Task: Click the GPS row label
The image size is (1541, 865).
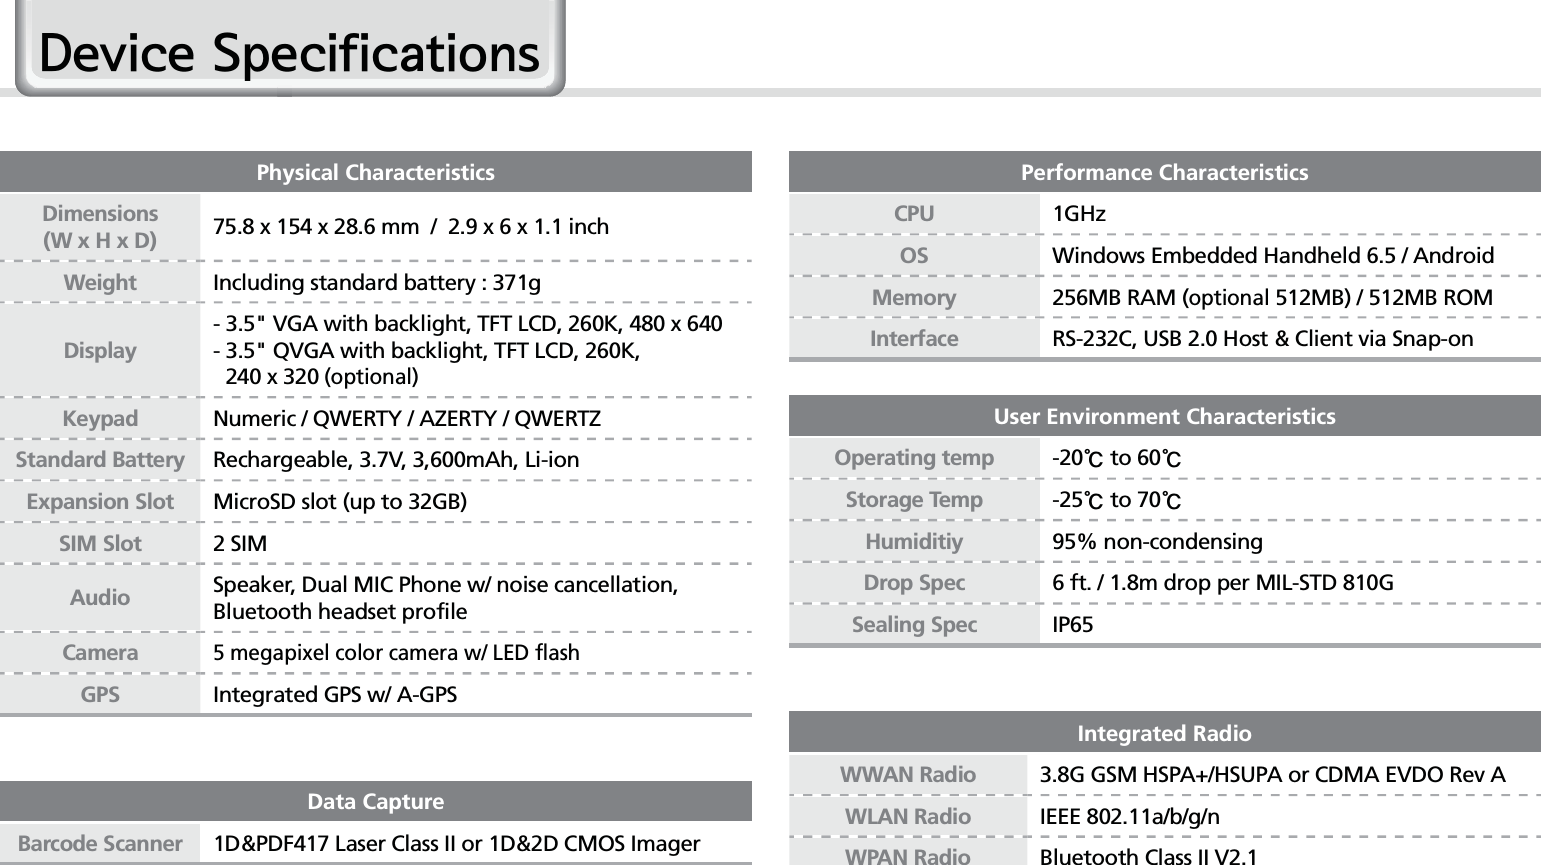Action: point(100,695)
